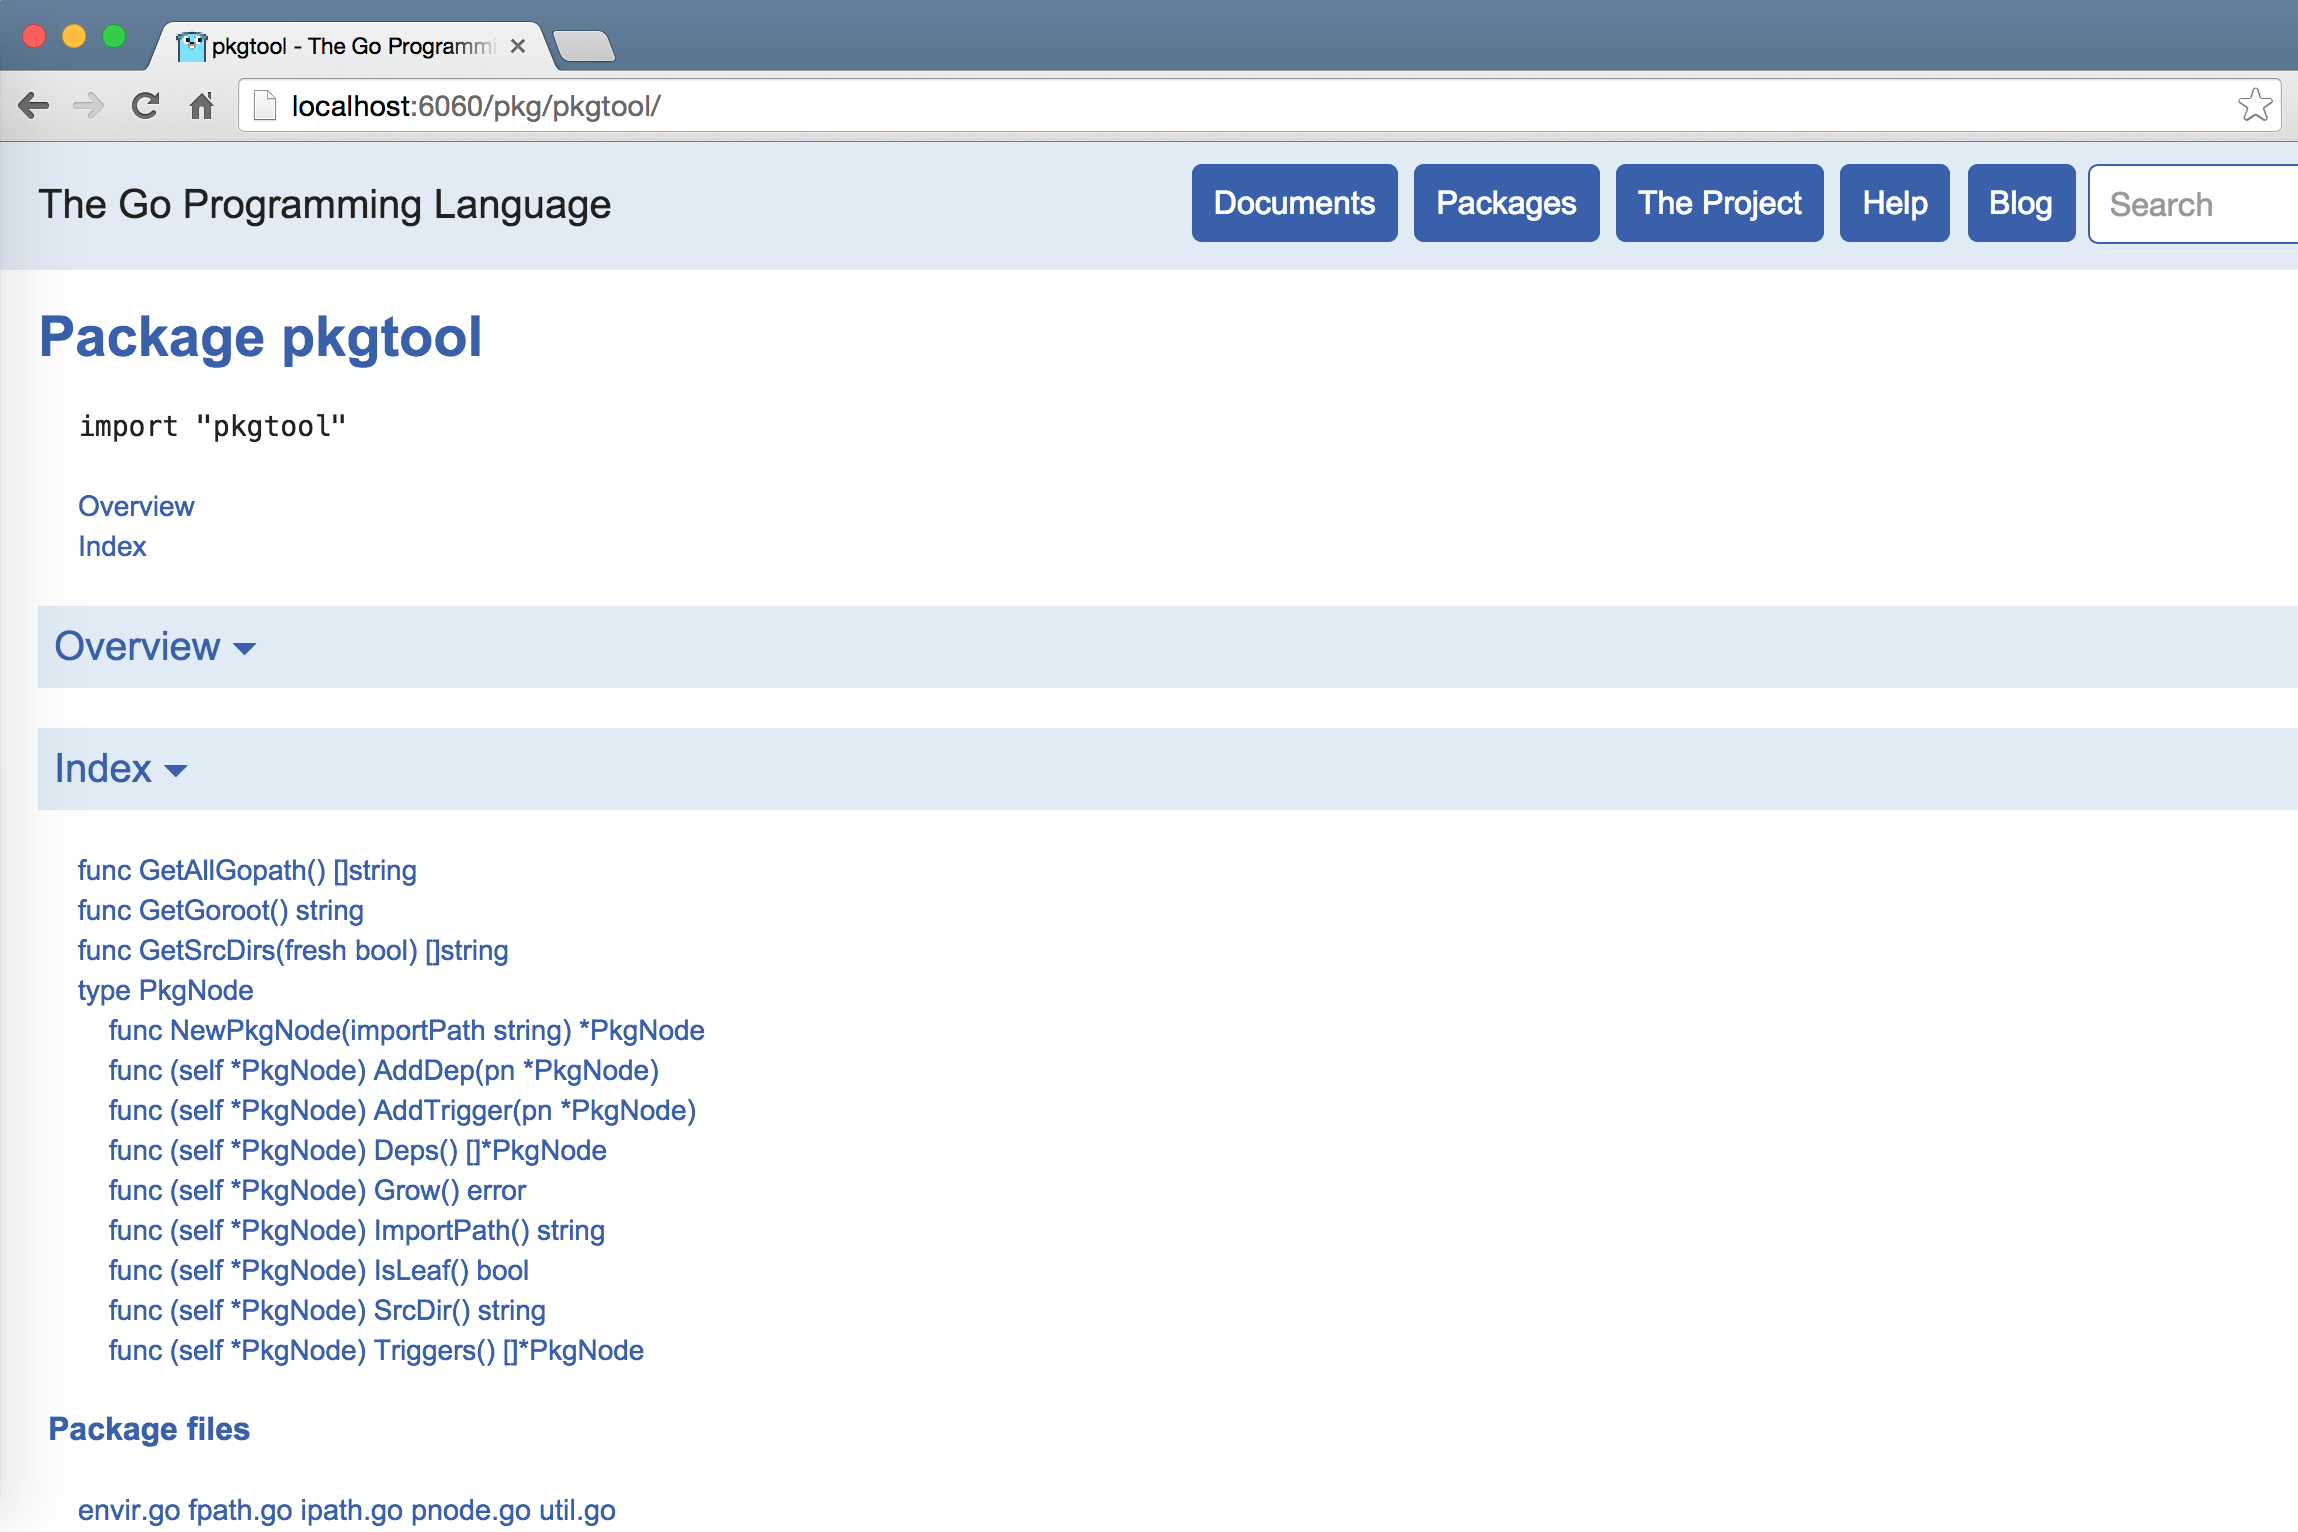The image size is (2298, 1532).
Task: Click the Blog navigation icon
Action: pyautogui.click(x=2021, y=203)
